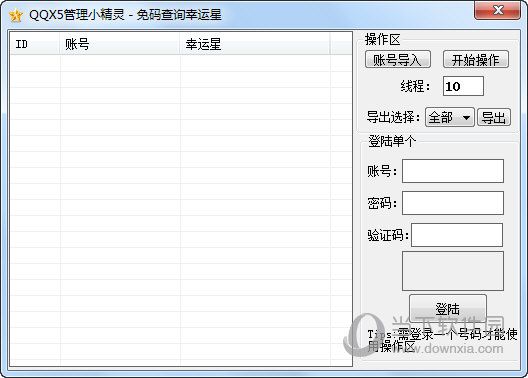
Task: Click the 登陆 button
Action: [448, 308]
